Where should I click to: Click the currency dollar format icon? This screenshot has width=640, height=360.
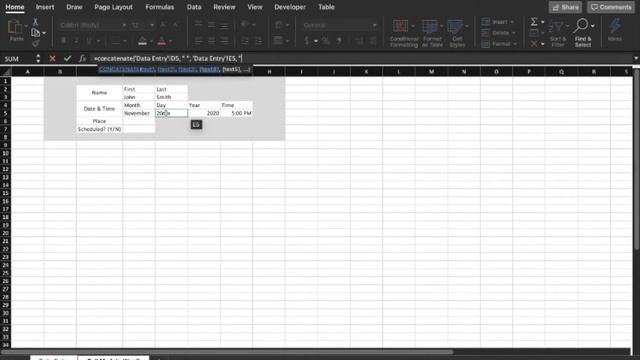tap(307, 40)
